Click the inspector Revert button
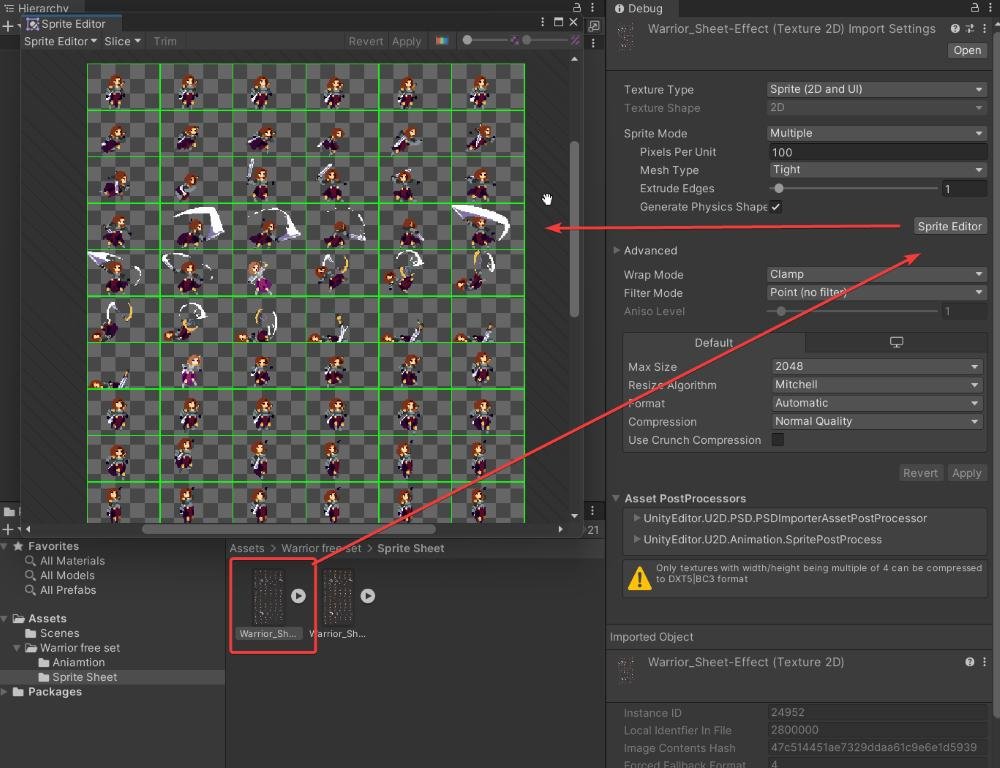This screenshot has height=768, width=1000. 920,473
